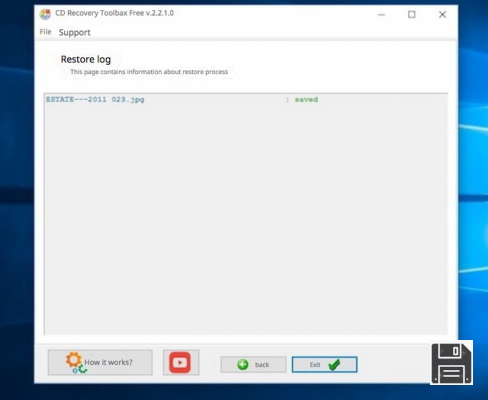Click the Exit button label
This screenshot has height=400, width=488.
pos(315,365)
